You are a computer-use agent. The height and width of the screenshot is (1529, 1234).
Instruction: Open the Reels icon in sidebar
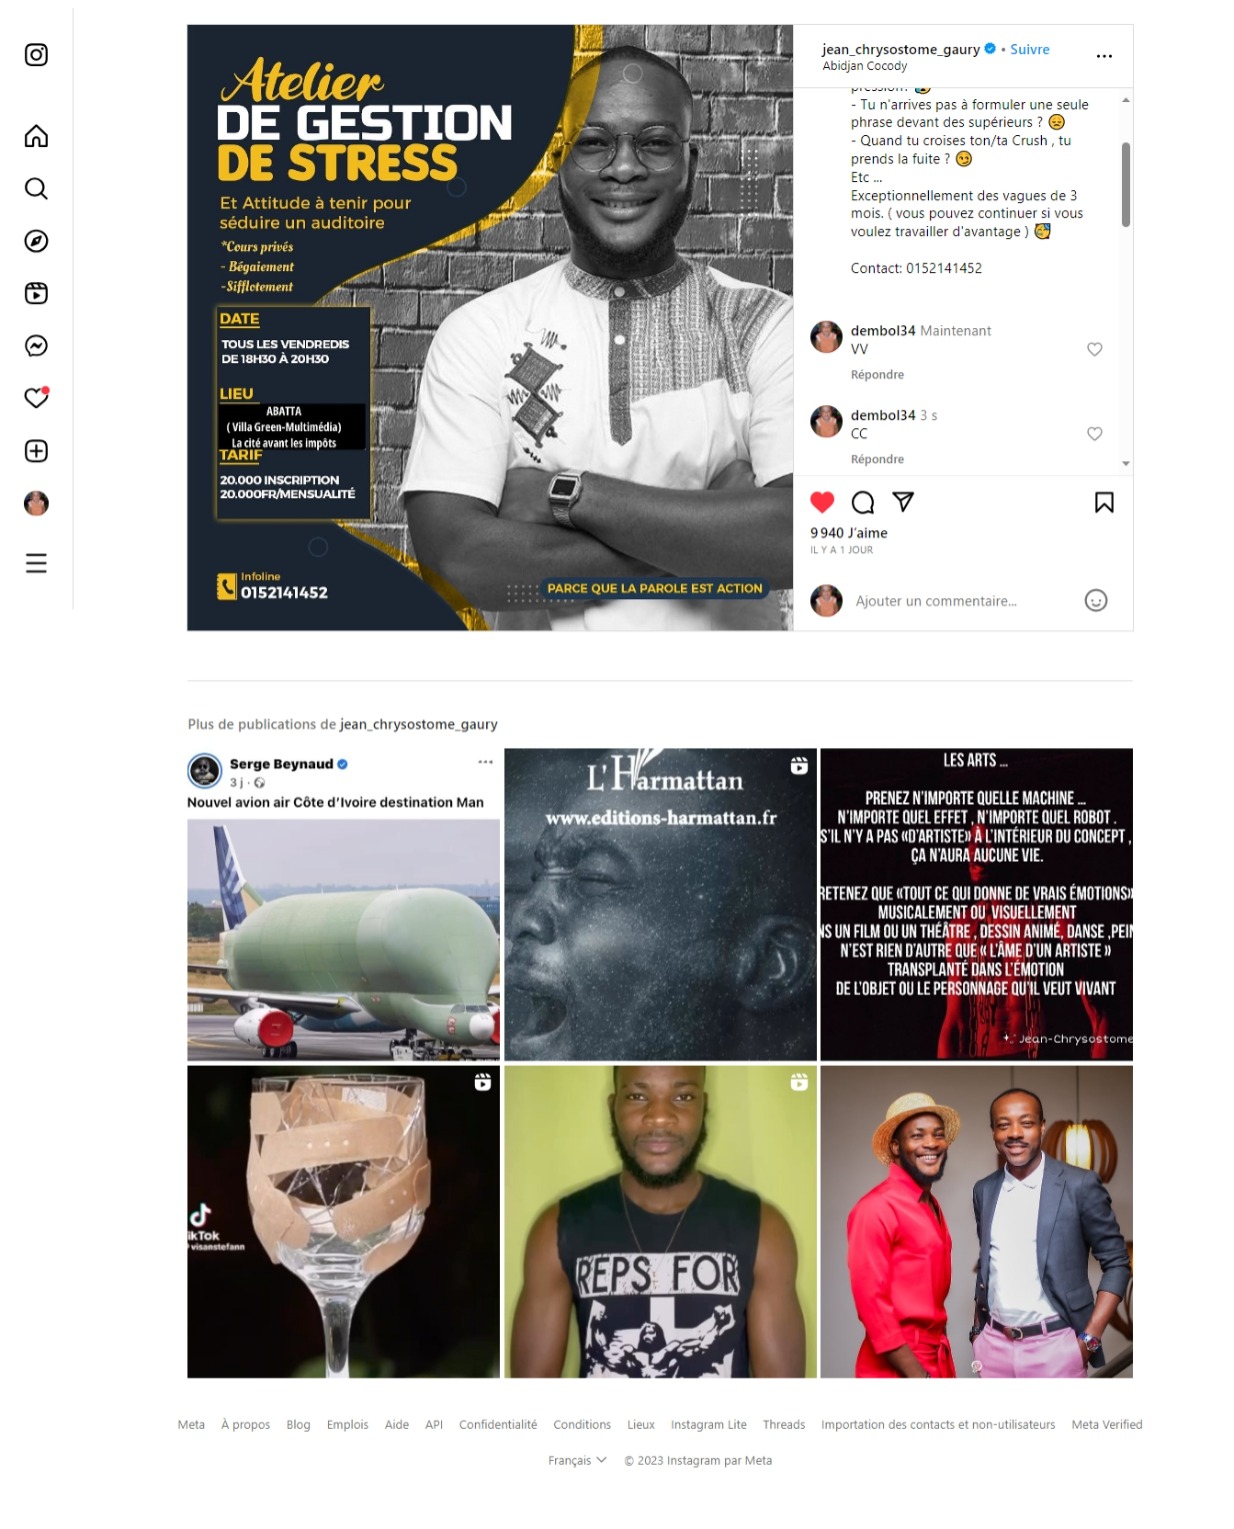36,293
